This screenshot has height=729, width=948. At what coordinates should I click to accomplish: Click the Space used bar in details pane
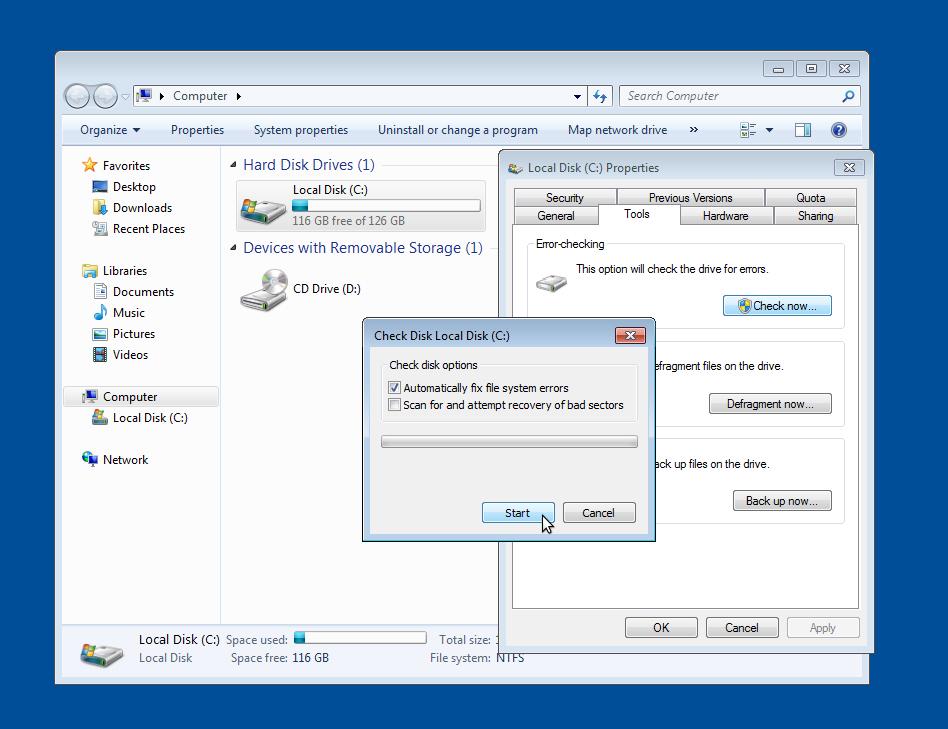(360, 638)
